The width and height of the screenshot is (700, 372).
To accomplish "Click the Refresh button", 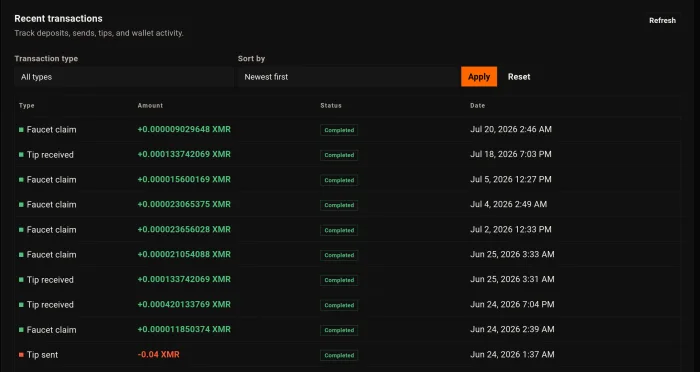I will pyautogui.click(x=662, y=21).
